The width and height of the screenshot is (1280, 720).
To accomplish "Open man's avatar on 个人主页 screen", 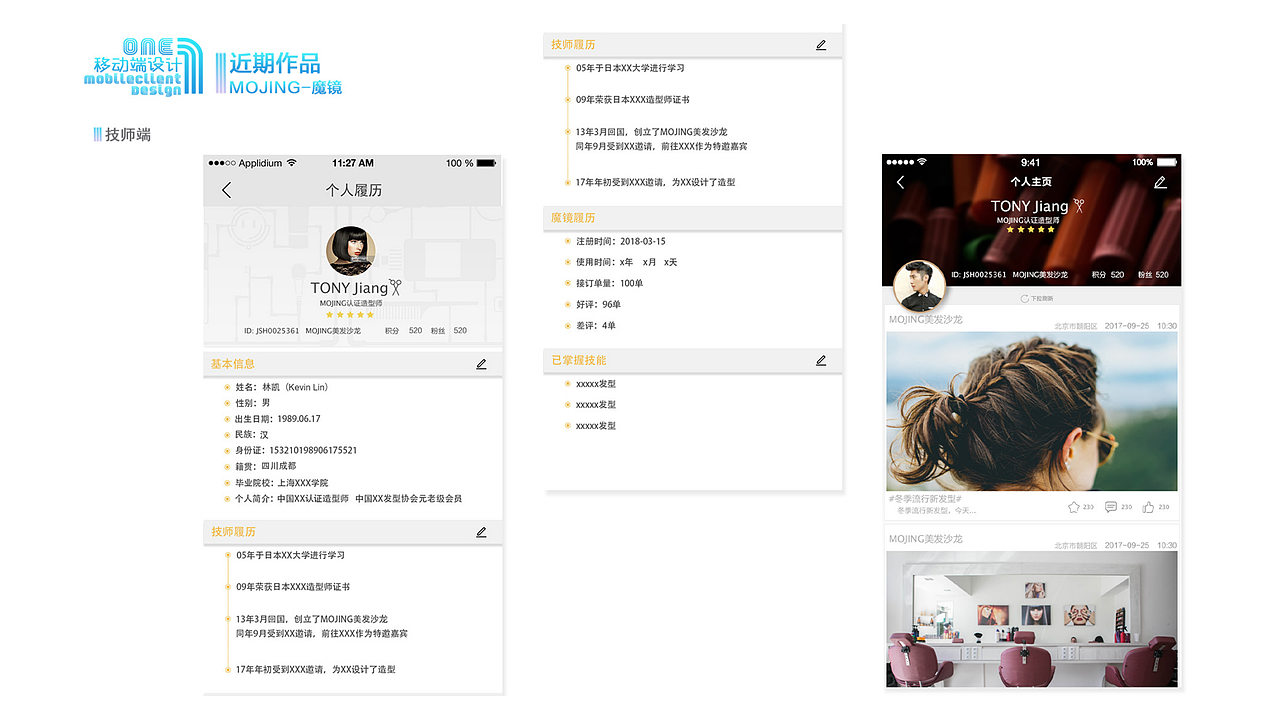I will pyautogui.click(x=919, y=286).
